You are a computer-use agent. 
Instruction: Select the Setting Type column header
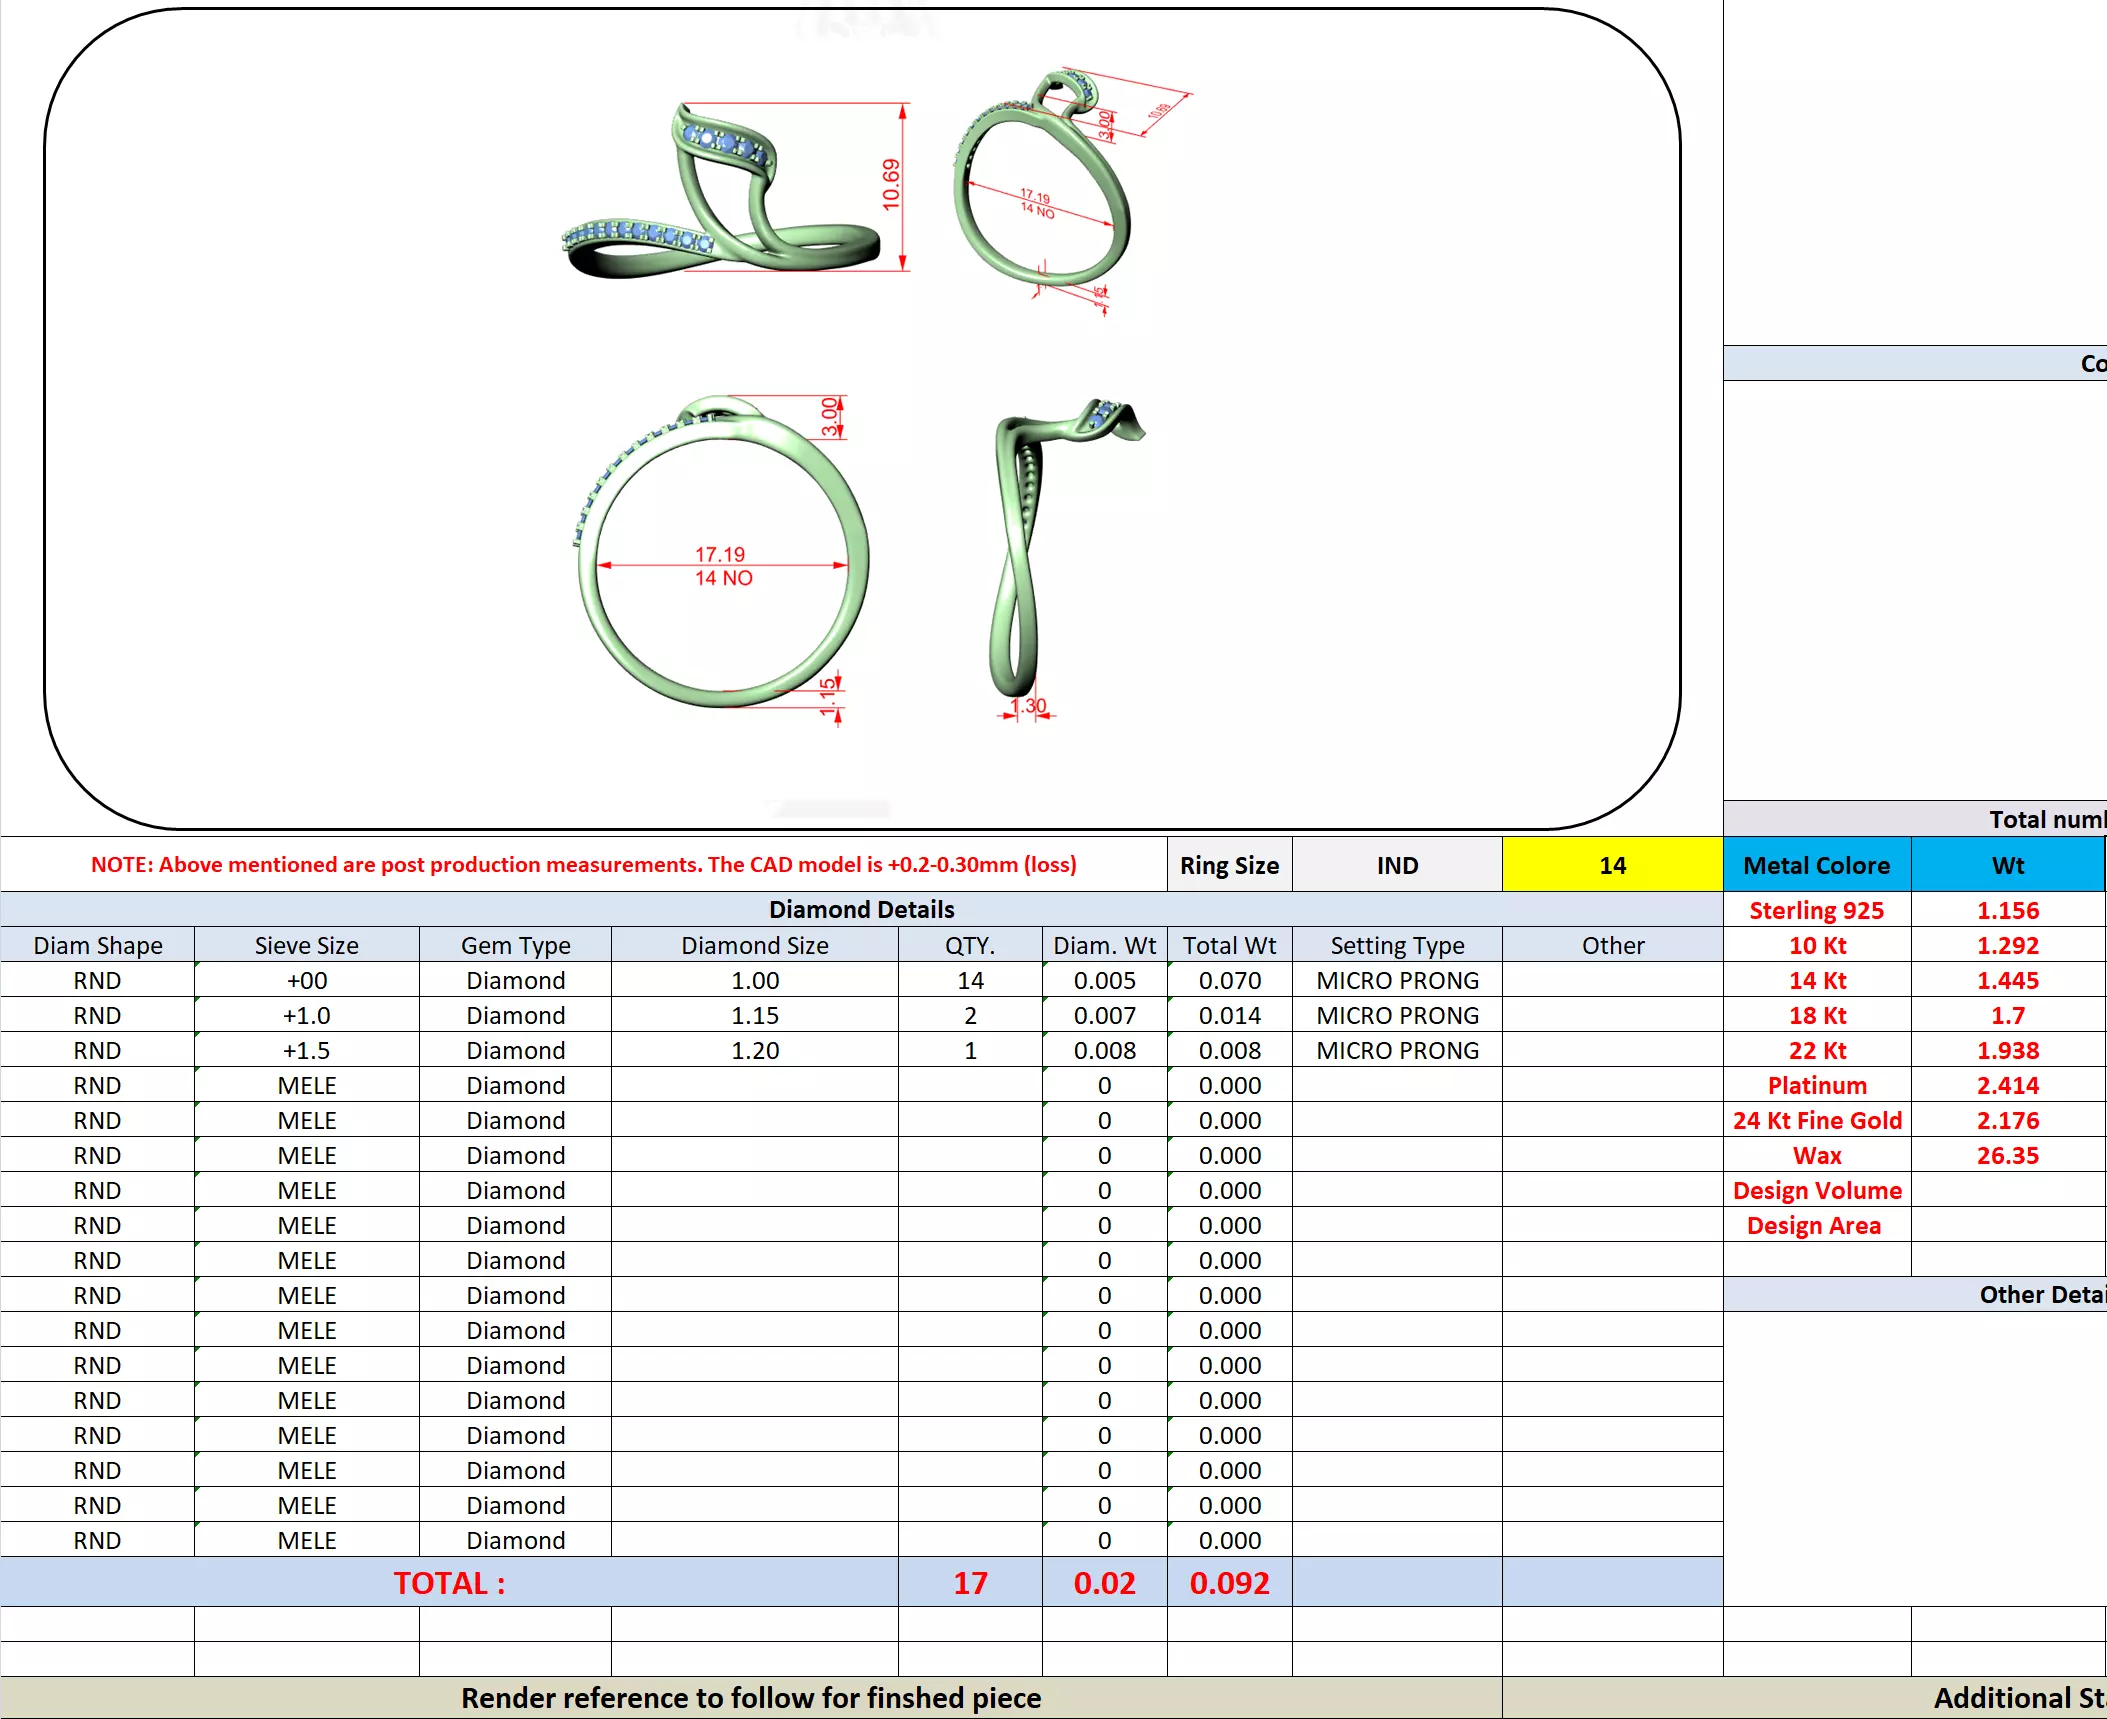click(x=1396, y=945)
